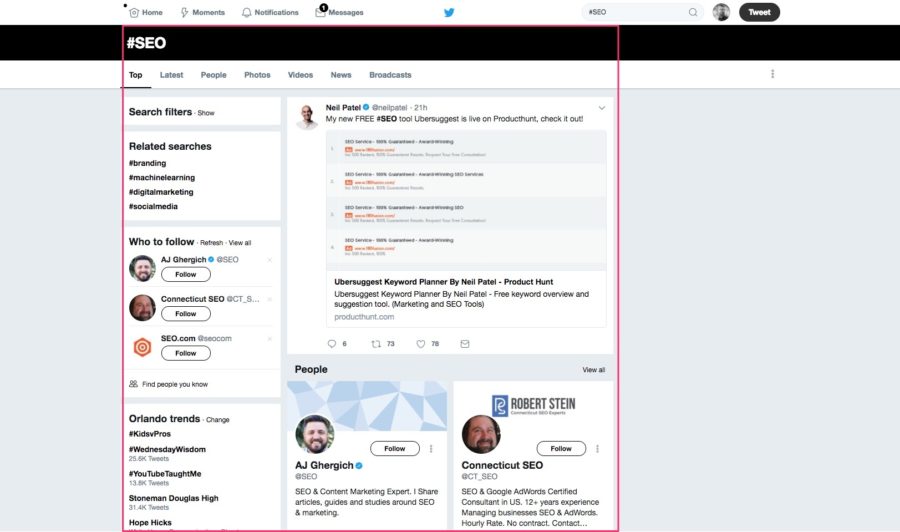This screenshot has height=532, width=900.
Task: Follow AJ Ghergich in People card
Action: tap(394, 448)
